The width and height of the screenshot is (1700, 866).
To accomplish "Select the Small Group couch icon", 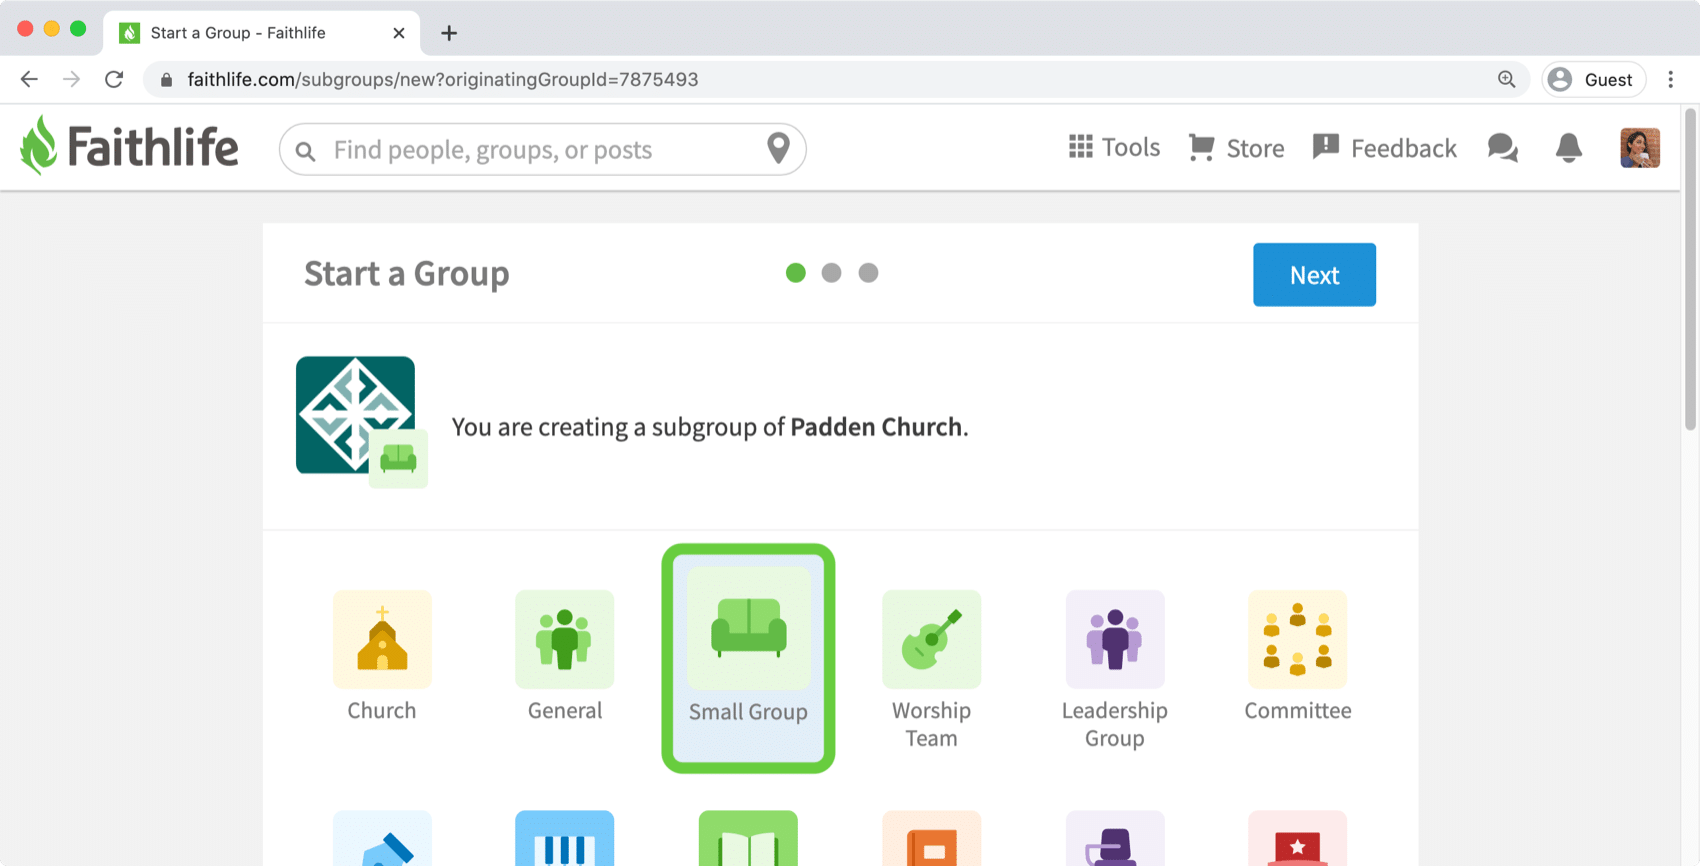I will (748, 628).
